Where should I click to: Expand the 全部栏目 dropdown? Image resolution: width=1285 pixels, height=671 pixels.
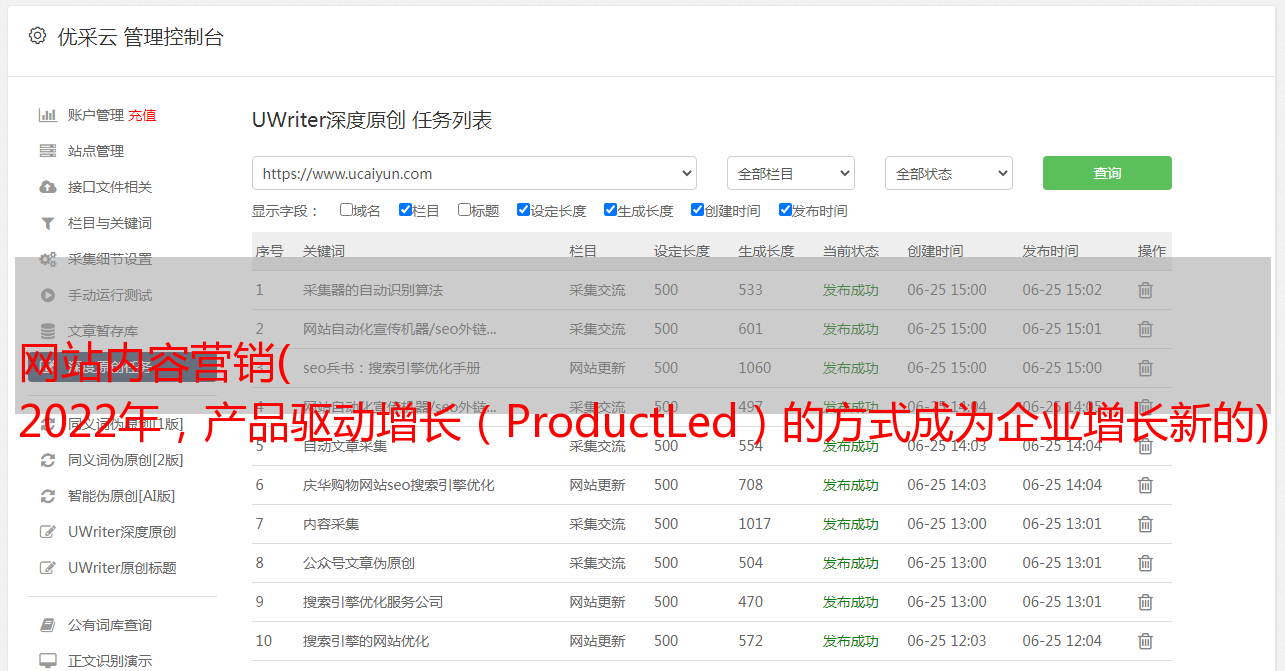click(x=790, y=173)
